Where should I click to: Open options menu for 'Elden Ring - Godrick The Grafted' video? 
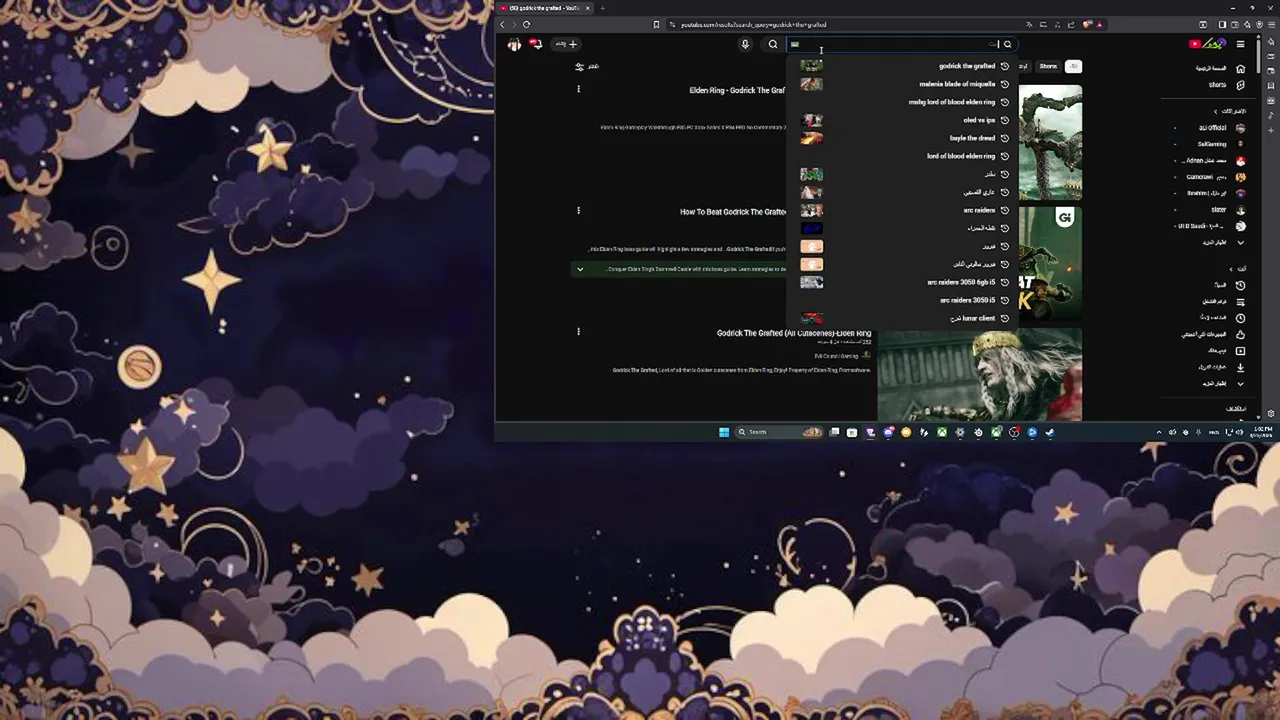pos(578,89)
